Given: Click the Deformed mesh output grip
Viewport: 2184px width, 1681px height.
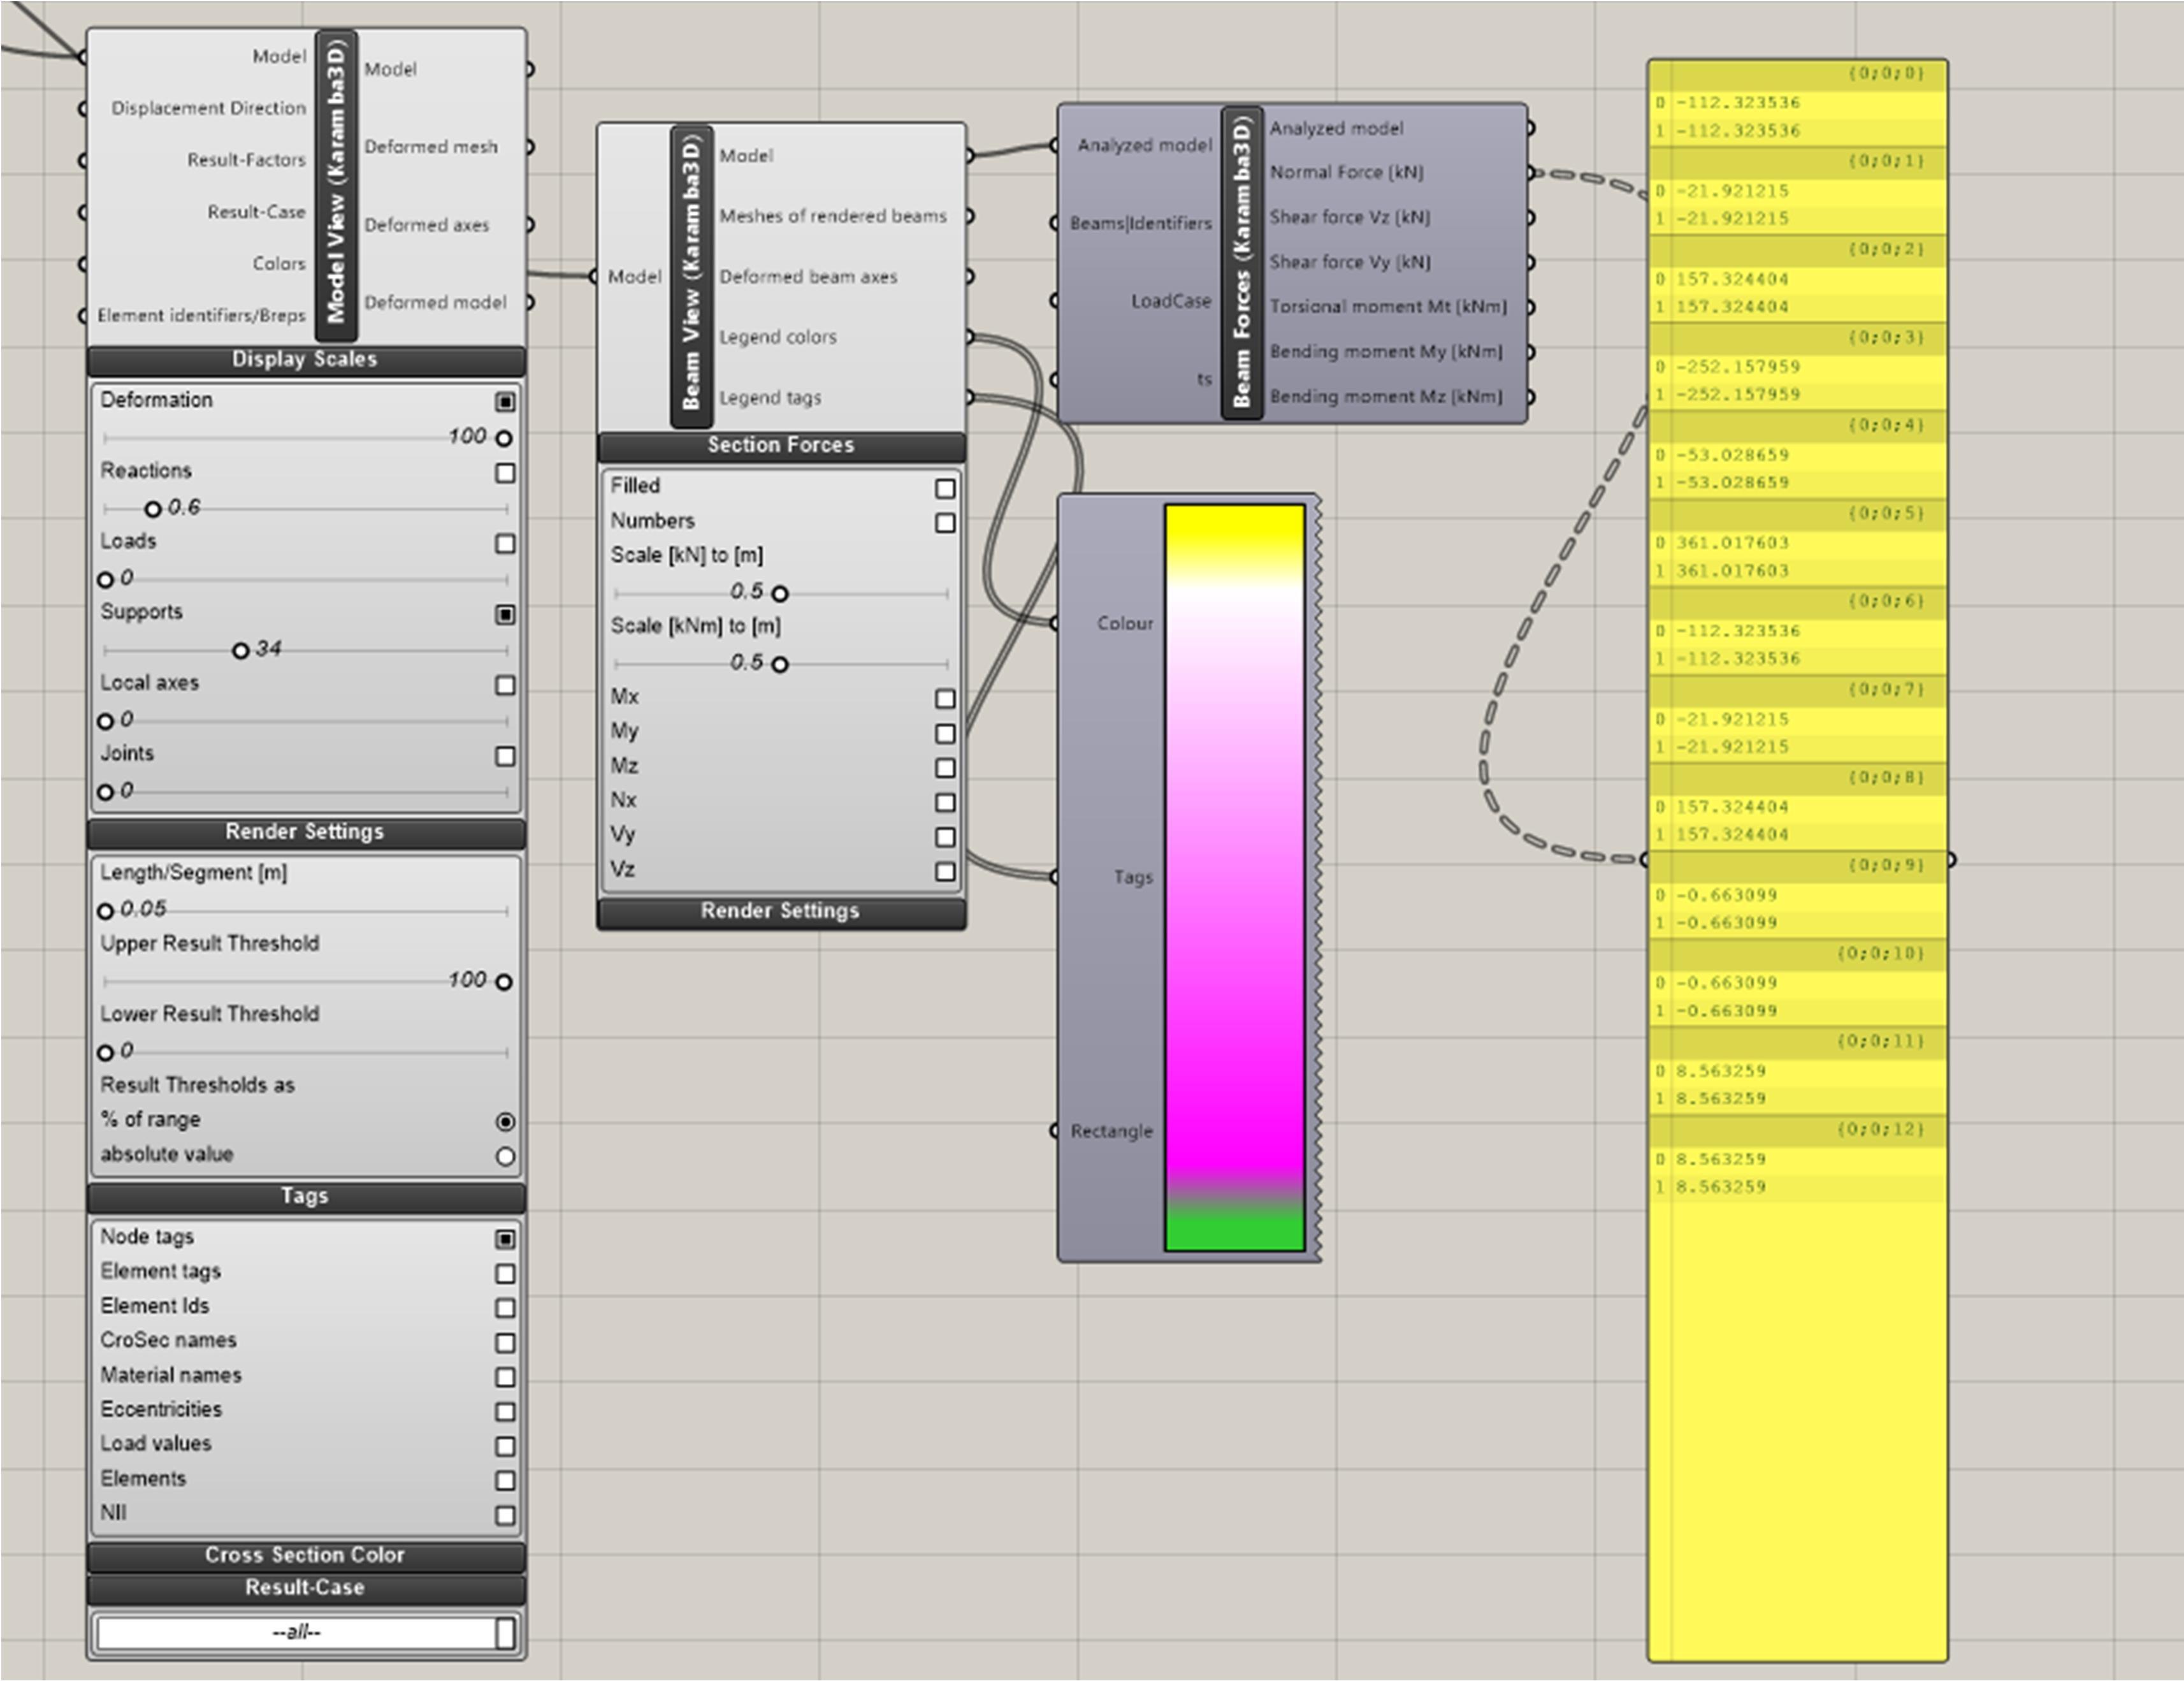Looking at the screenshot, I should pos(529,147).
